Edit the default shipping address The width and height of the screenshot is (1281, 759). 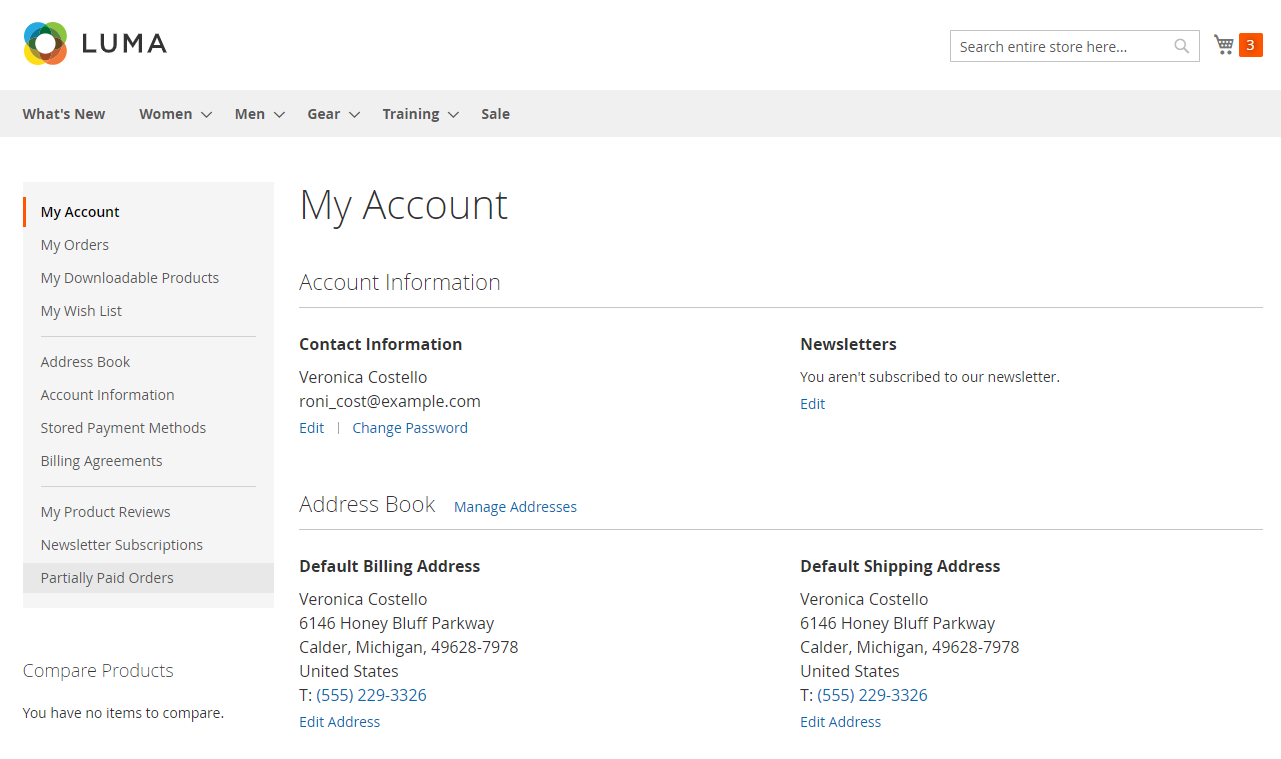[x=840, y=722]
